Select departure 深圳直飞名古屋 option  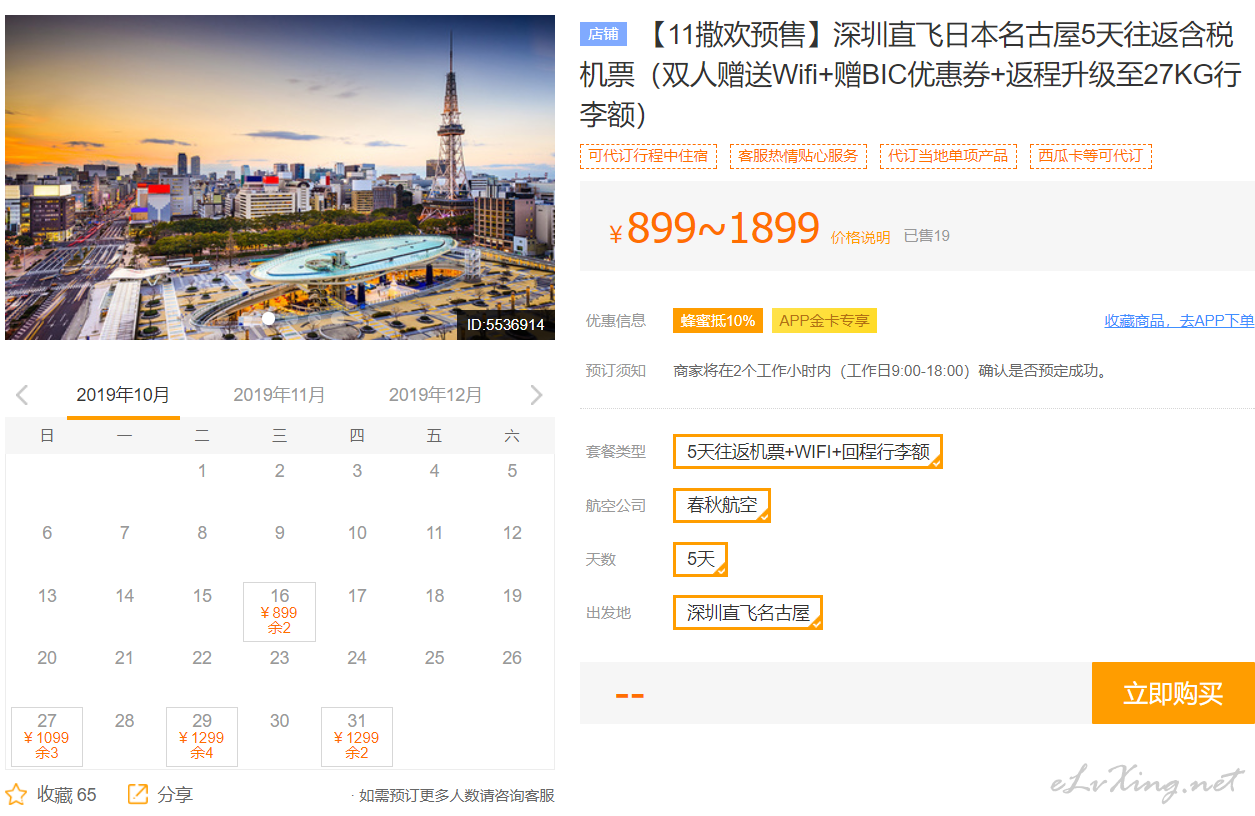pyautogui.click(x=748, y=613)
